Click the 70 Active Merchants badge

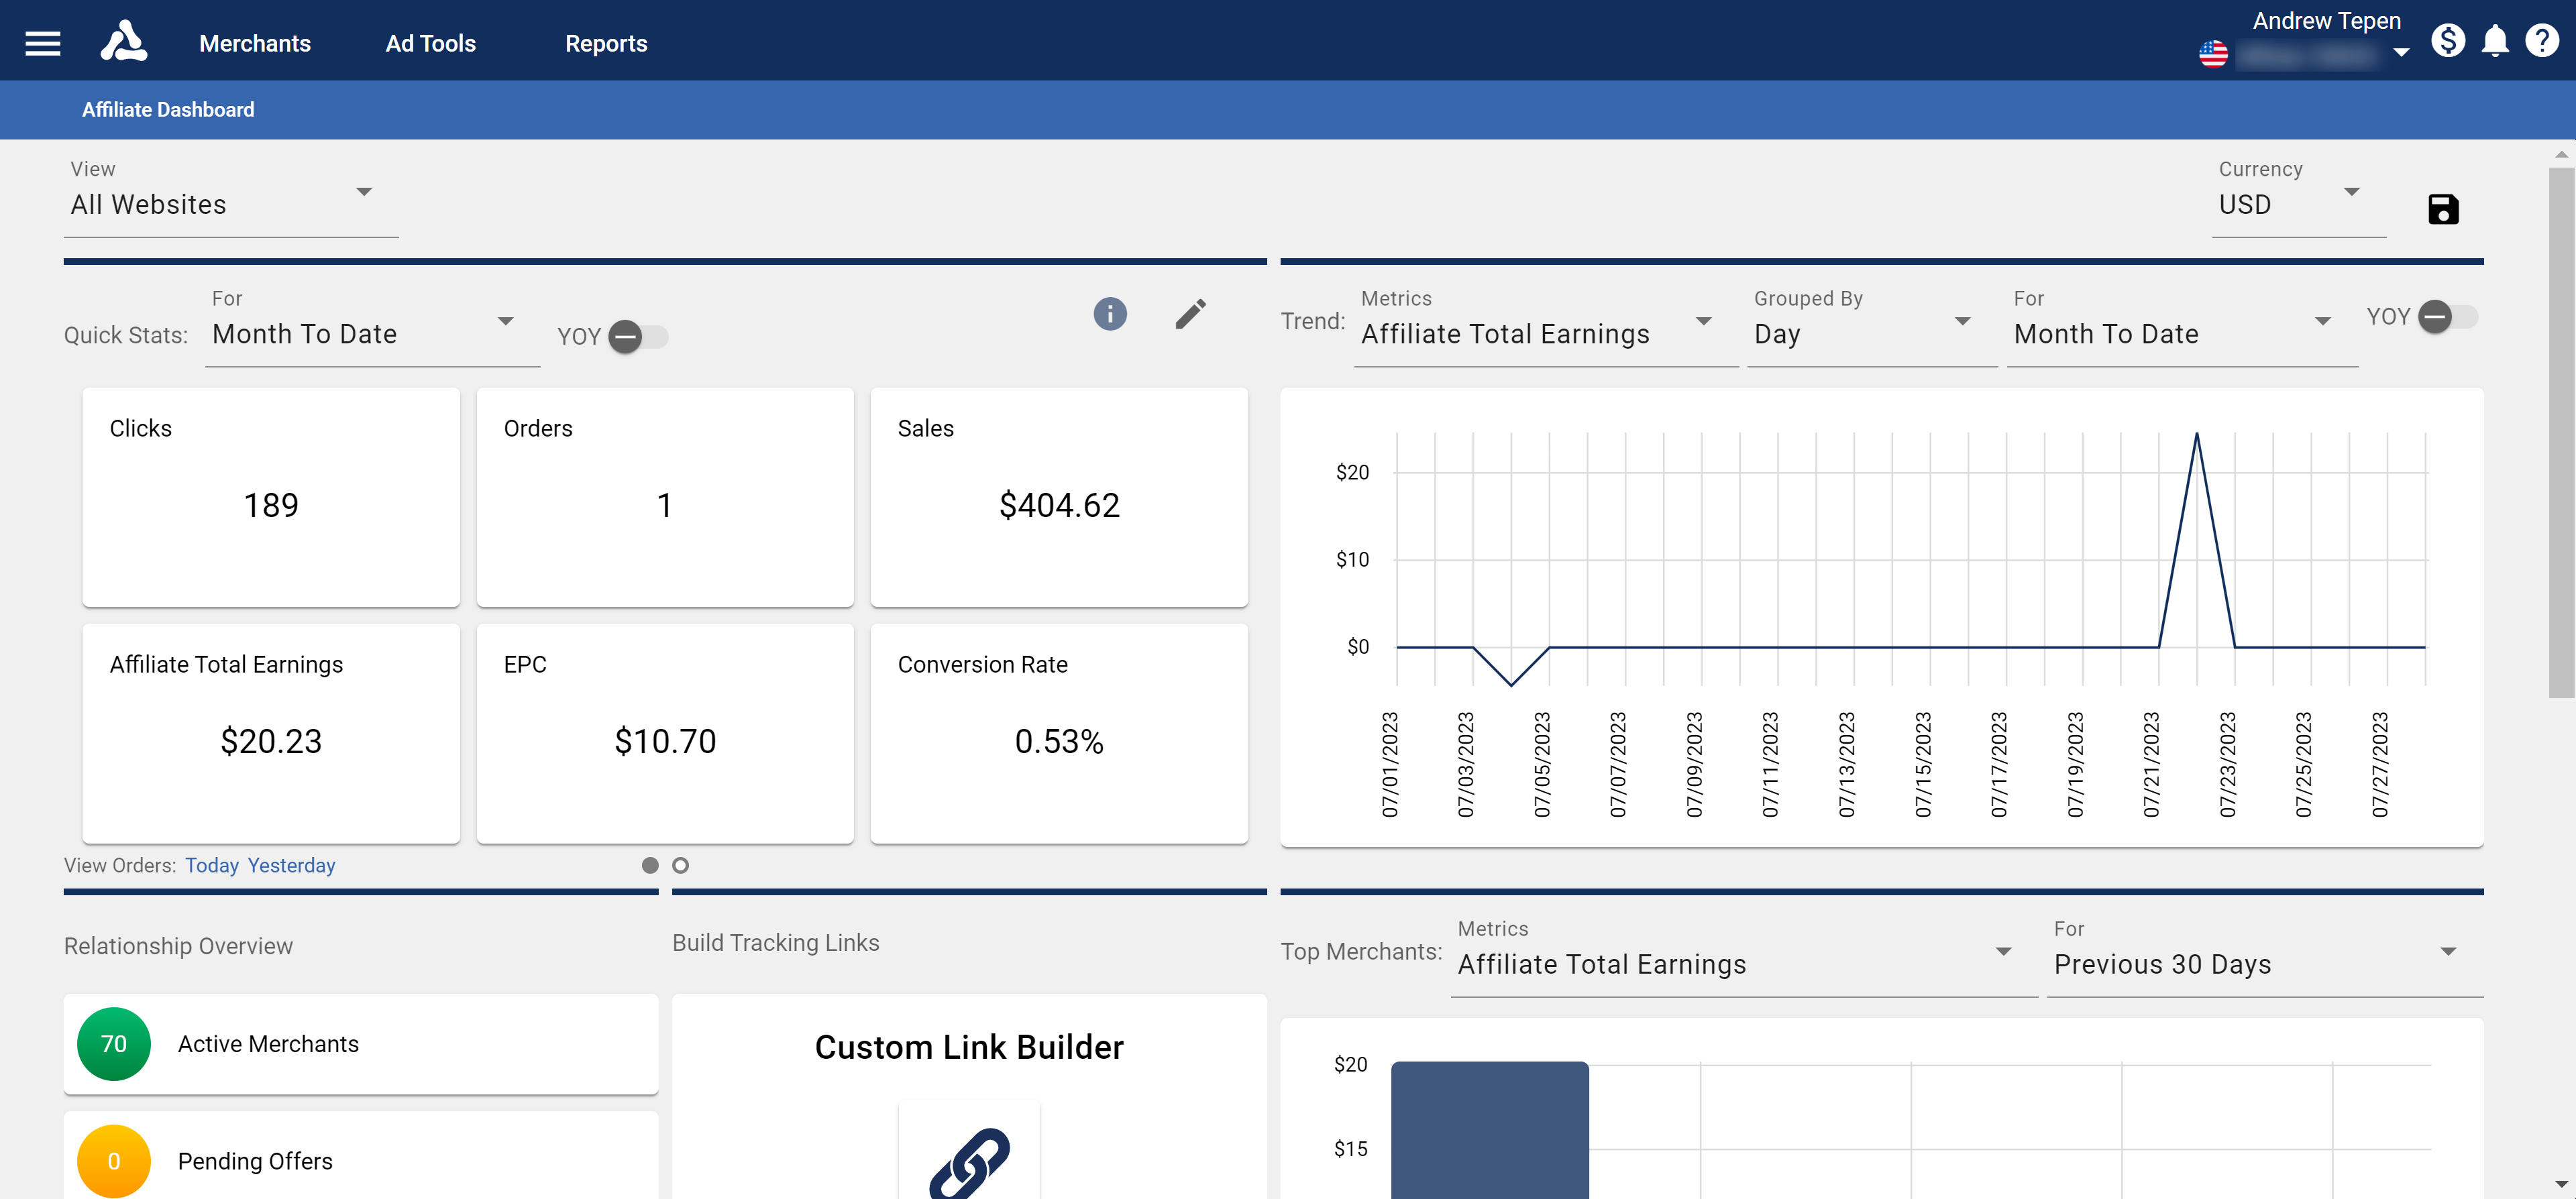[x=114, y=1043]
